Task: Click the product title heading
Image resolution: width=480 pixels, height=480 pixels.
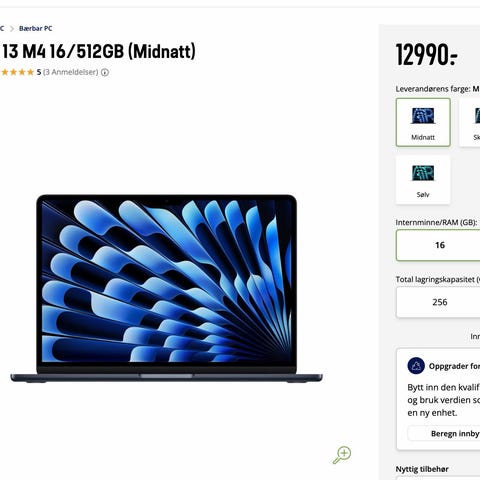Action: (x=99, y=51)
